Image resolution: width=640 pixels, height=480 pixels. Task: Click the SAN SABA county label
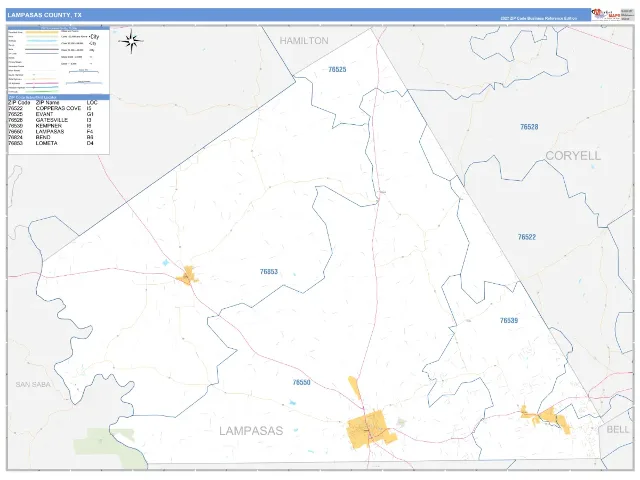[33, 384]
